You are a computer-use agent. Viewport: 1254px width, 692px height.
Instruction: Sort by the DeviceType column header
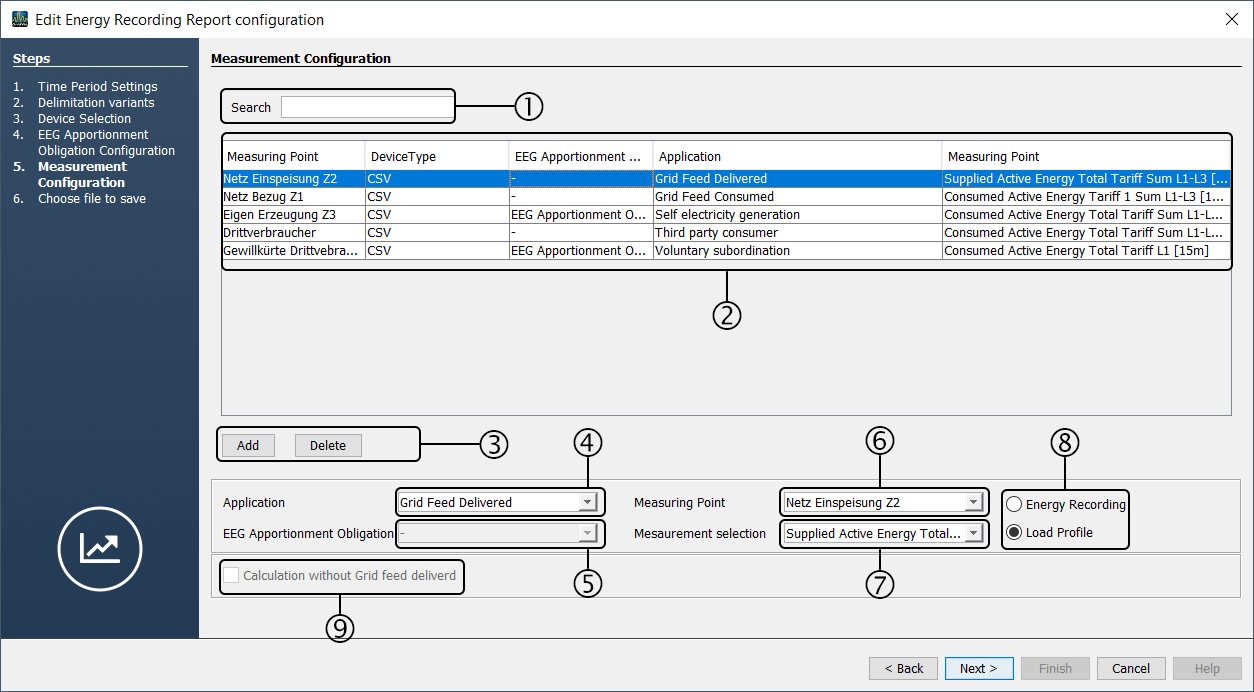tap(436, 157)
